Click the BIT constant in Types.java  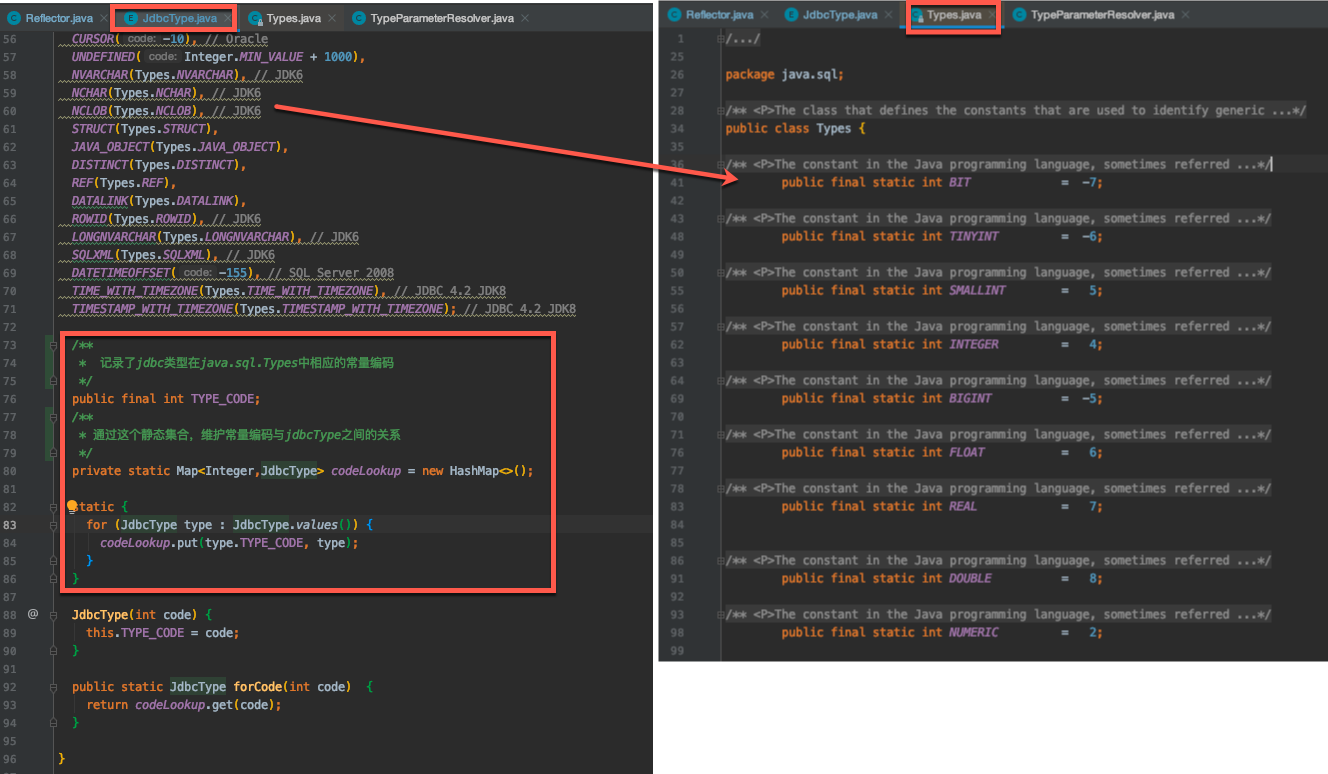pos(960,182)
